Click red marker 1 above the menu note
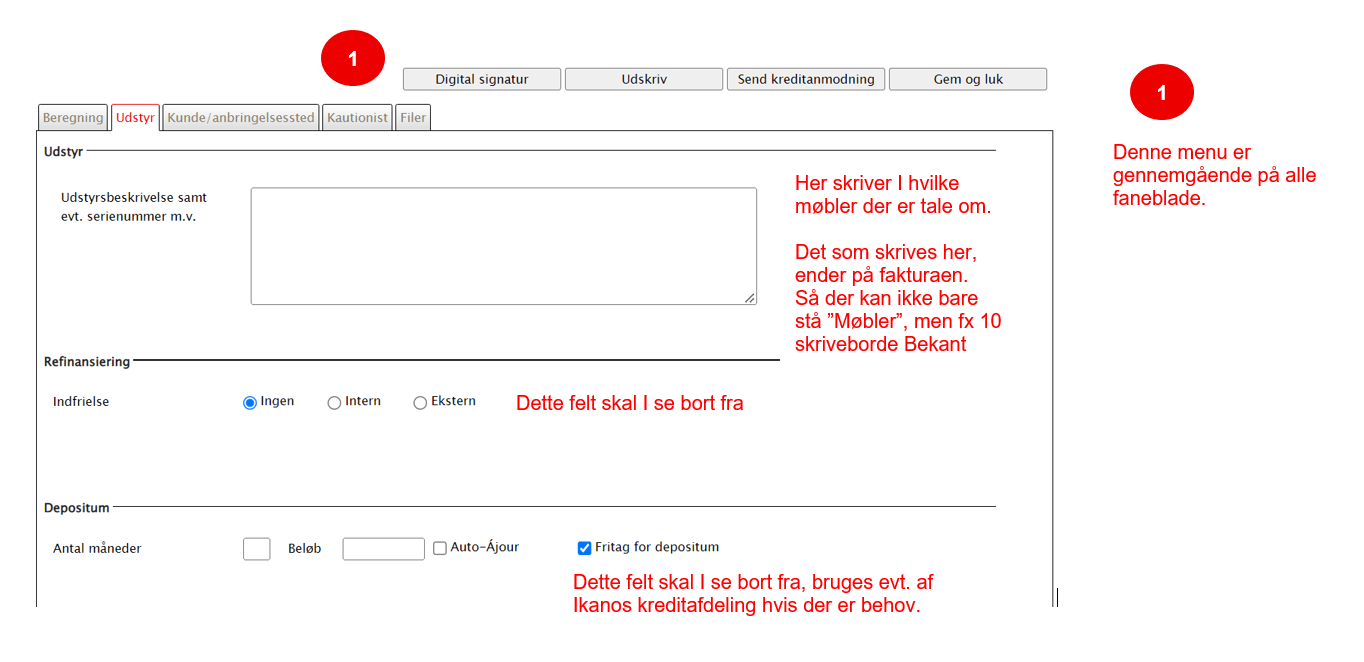1364x662 pixels. coord(1161,92)
